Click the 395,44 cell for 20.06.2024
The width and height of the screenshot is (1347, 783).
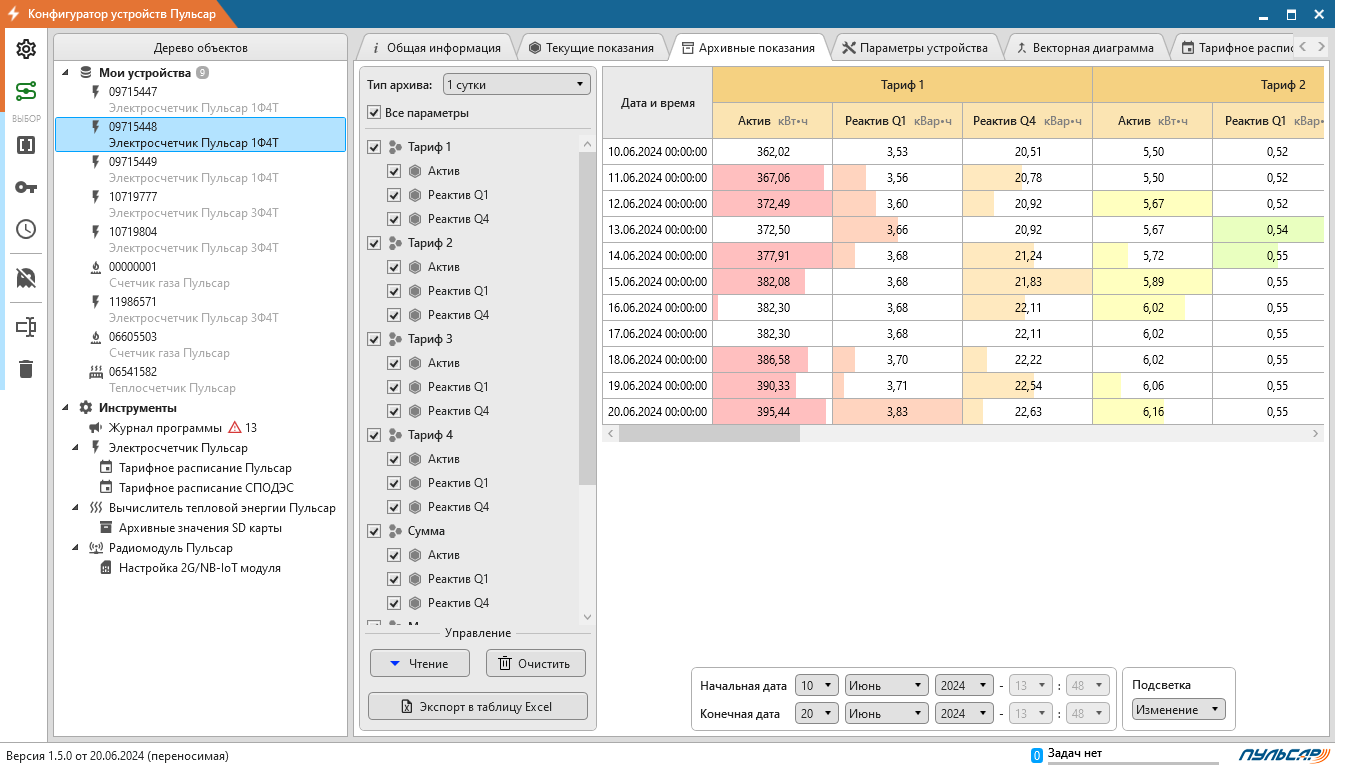(x=772, y=411)
